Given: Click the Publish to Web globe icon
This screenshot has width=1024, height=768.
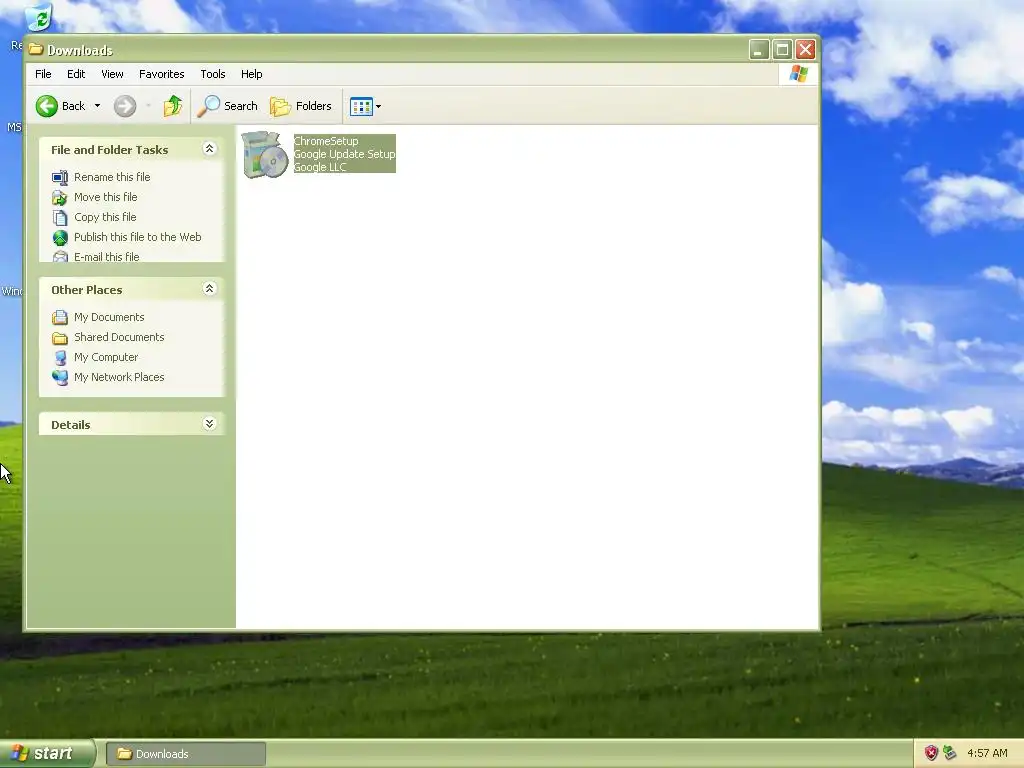Looking at the screenshot, I should (60, 238).
